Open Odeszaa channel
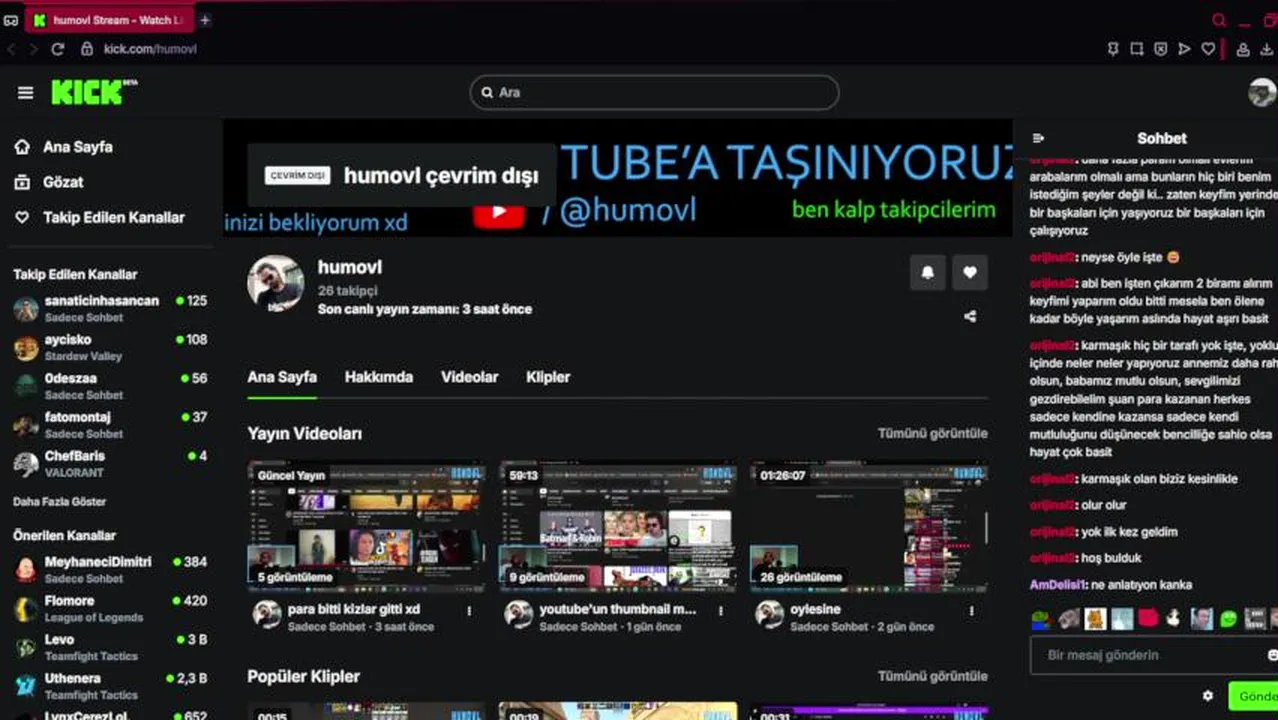Image resolution: width=1278 pixels, height=720 pixels. click(x=110, y=386)
